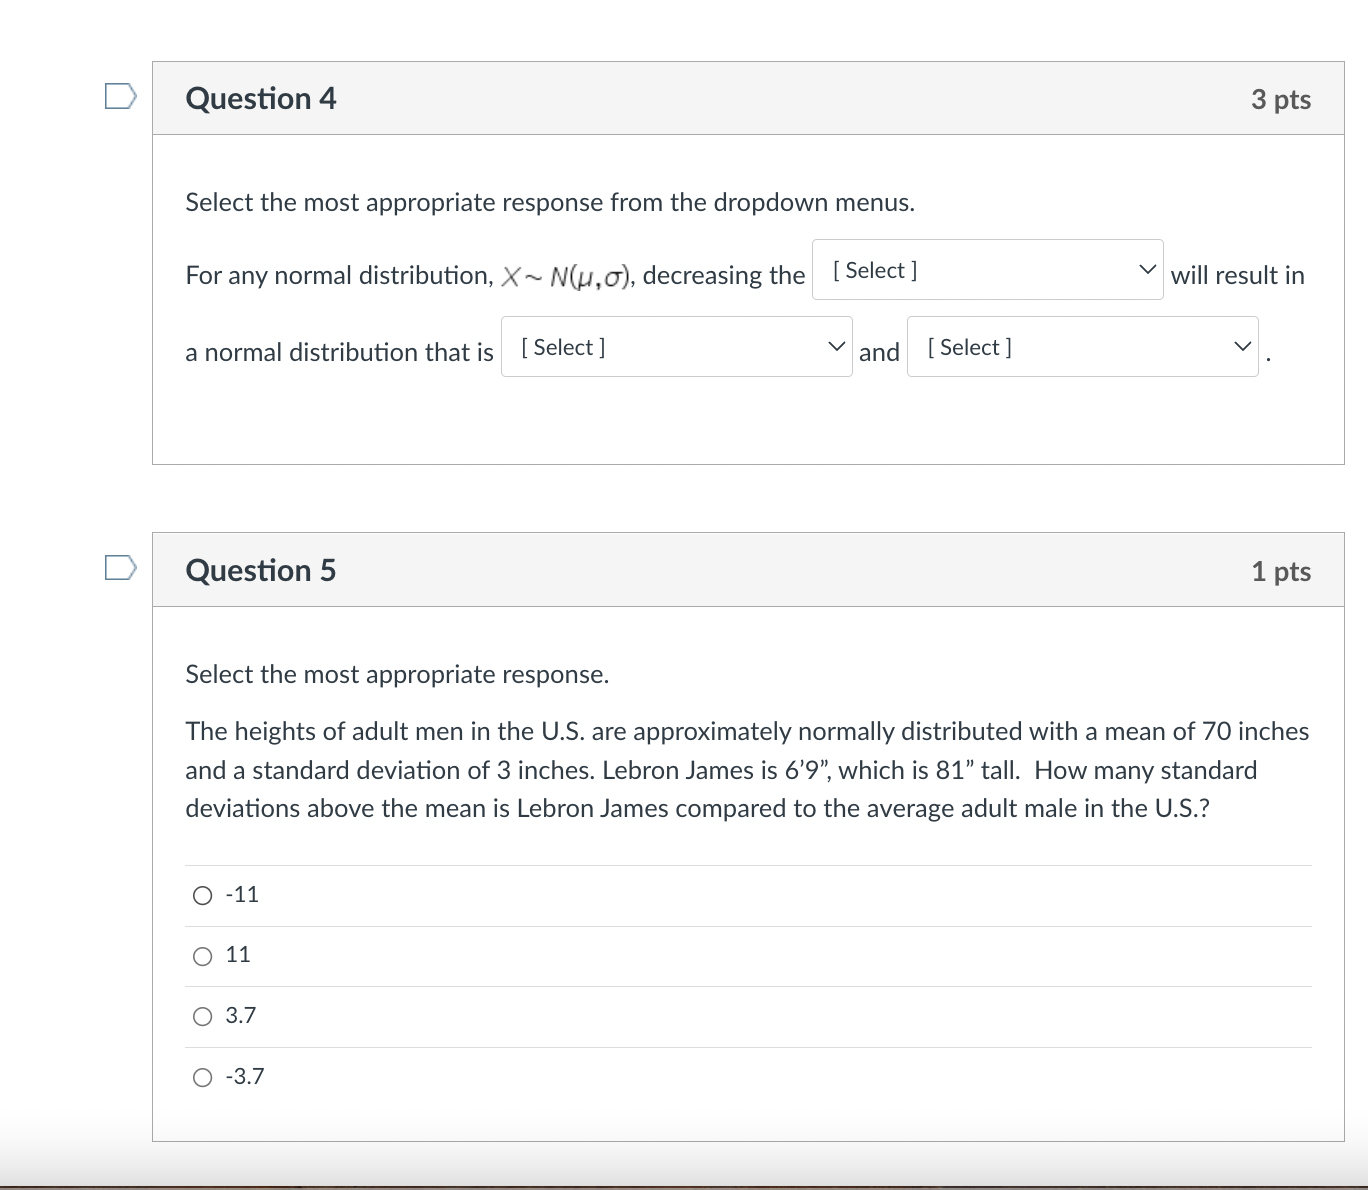Click the chevron on the third Select dropdown

pyautogui.click(x=1242, y=345)
